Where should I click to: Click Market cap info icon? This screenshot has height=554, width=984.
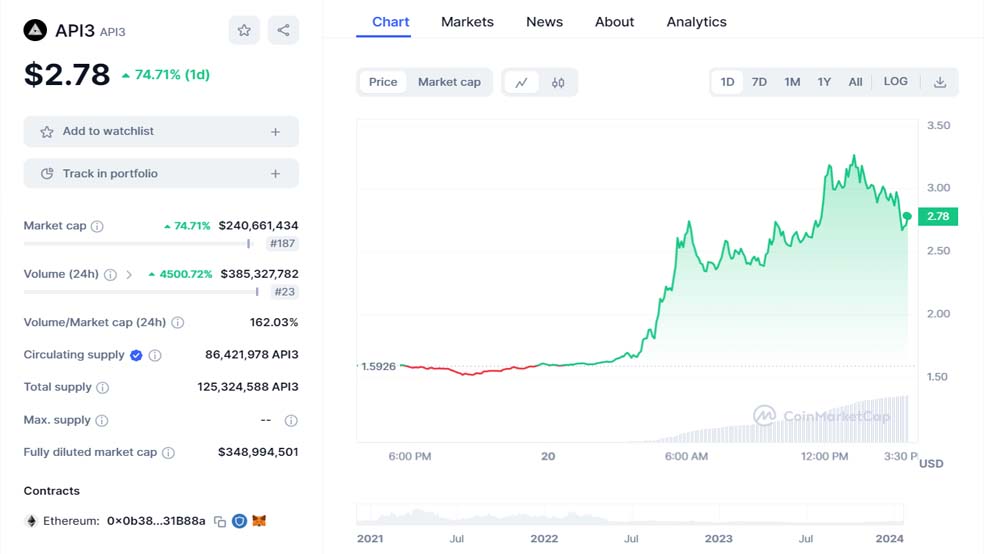(x=97, y=226)
